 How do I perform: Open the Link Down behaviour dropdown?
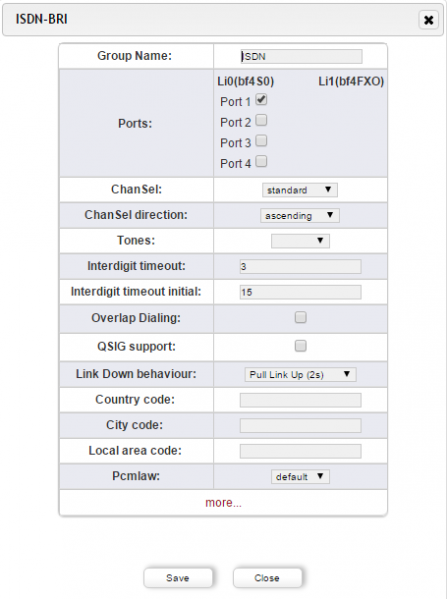[x=300, y=374]
